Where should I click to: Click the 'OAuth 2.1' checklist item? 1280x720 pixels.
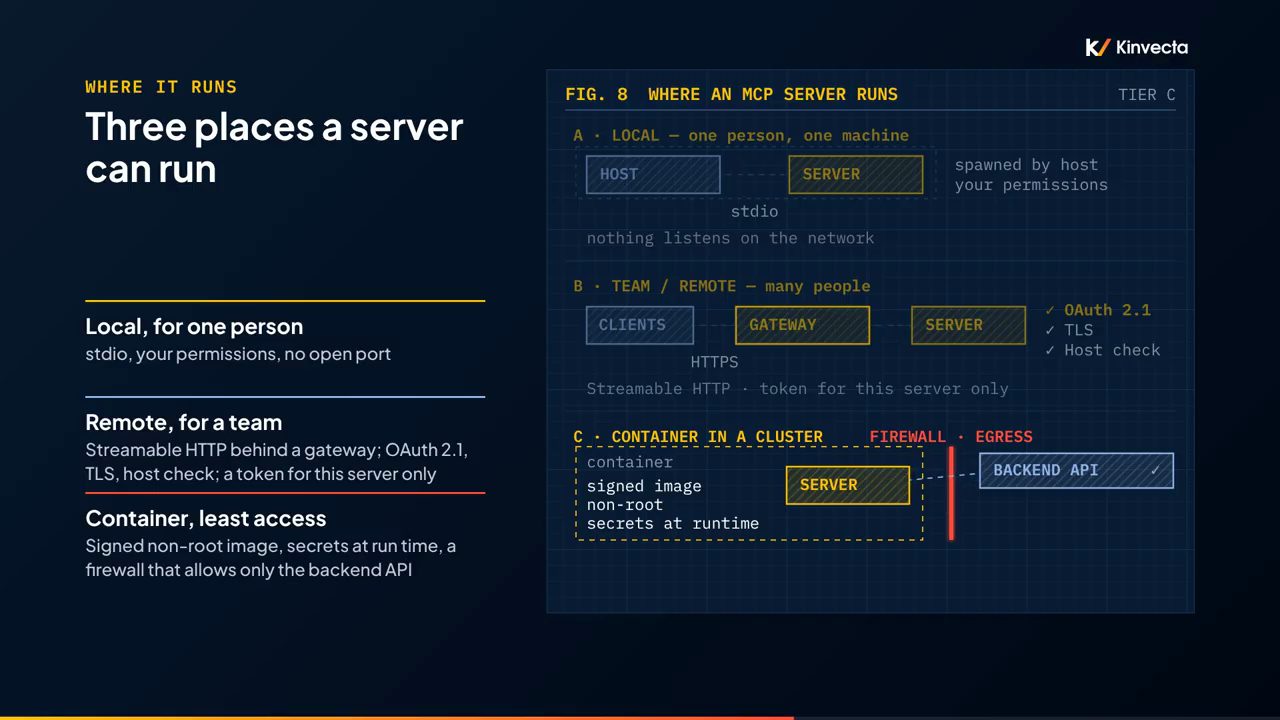coord(1098,310)
